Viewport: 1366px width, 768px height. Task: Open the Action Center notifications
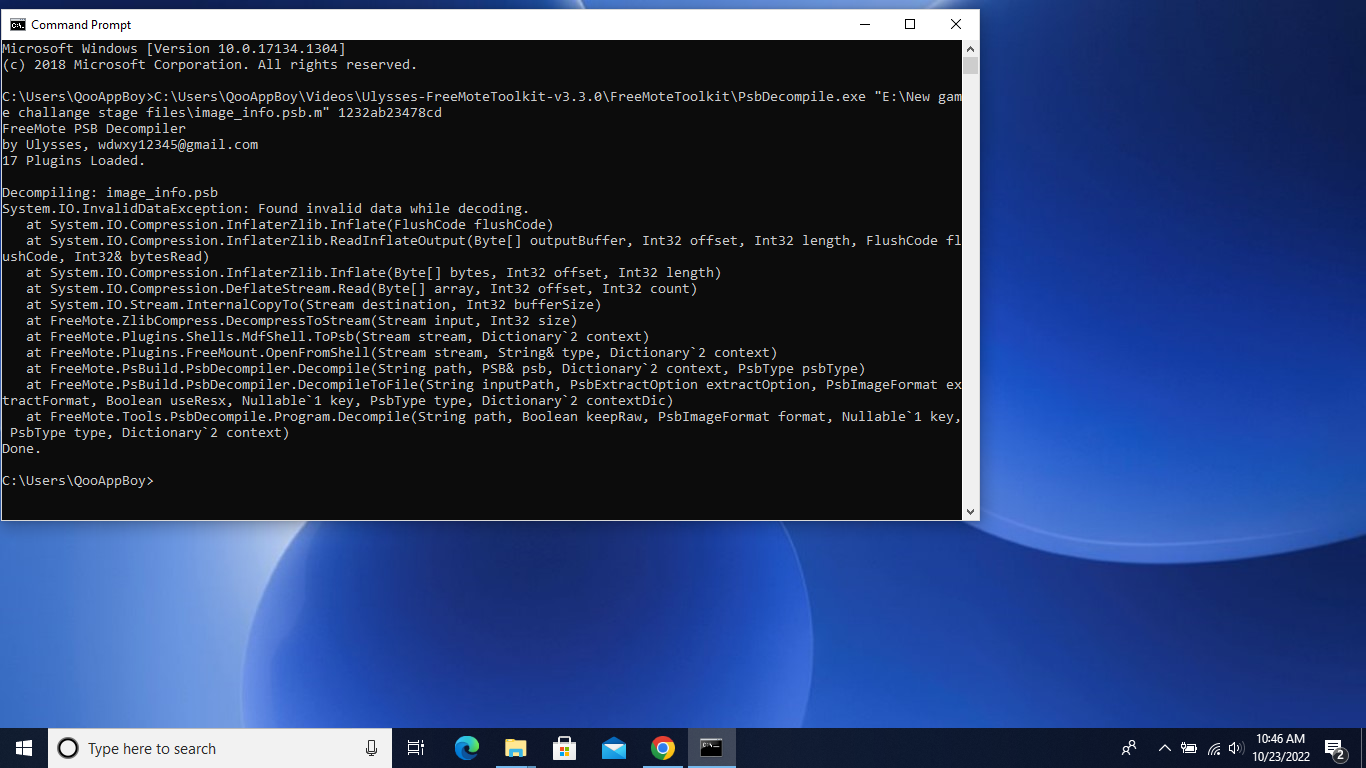pyautogui.click(x=1334, y=748)
